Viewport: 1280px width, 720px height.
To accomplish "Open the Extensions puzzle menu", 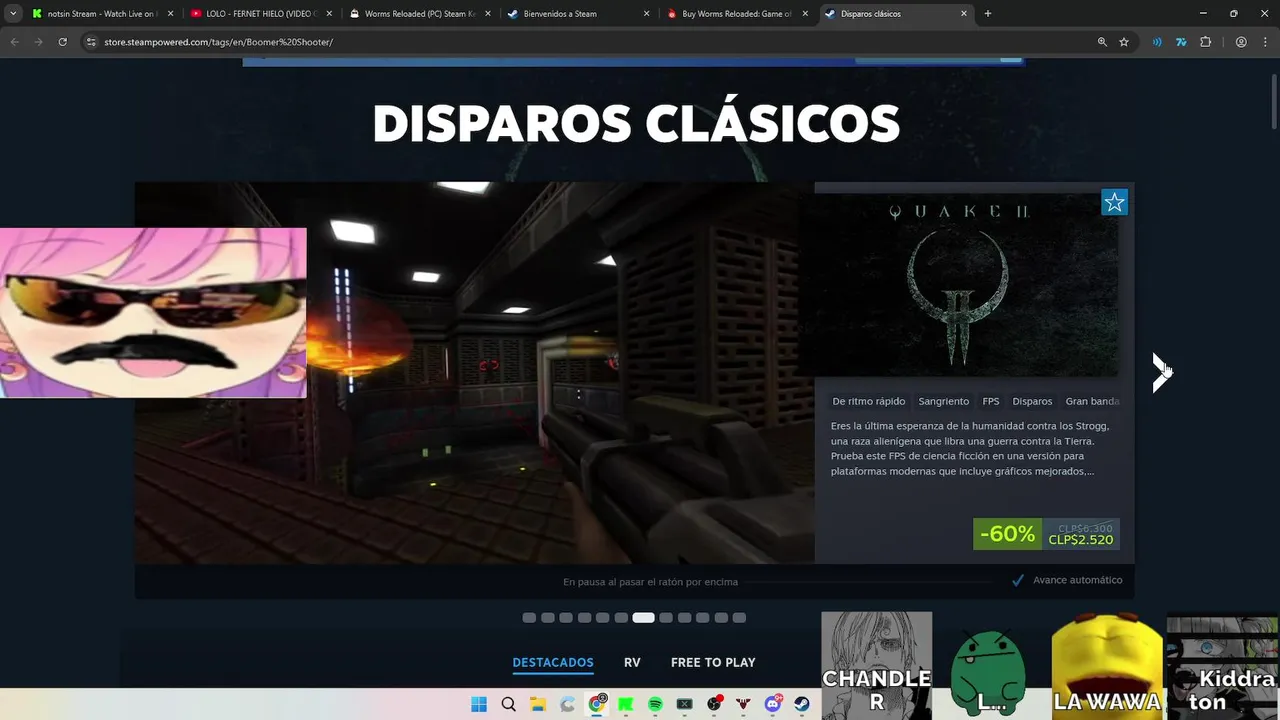I will (x=1205, y=42).
